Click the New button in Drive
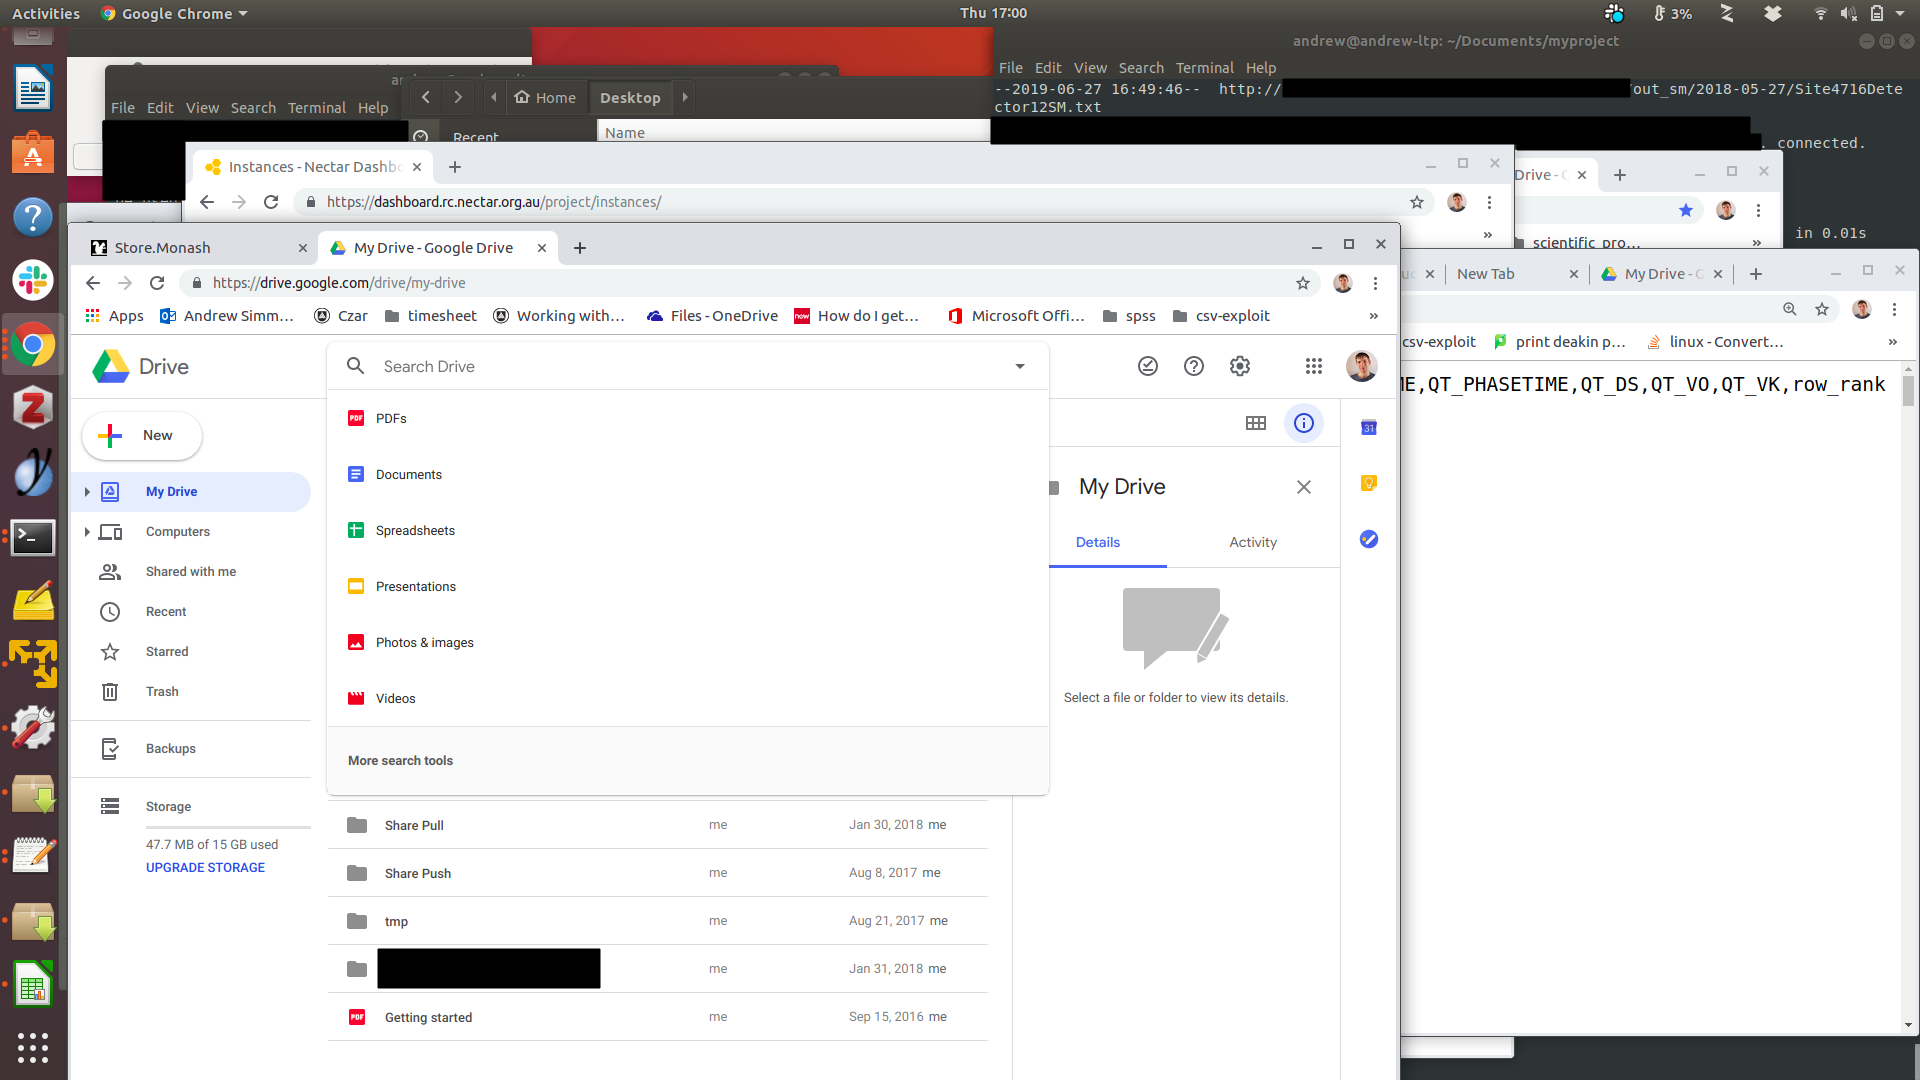Viewport: 1920px width, 1080px height. pyautogui.click(x=142, y=436)
